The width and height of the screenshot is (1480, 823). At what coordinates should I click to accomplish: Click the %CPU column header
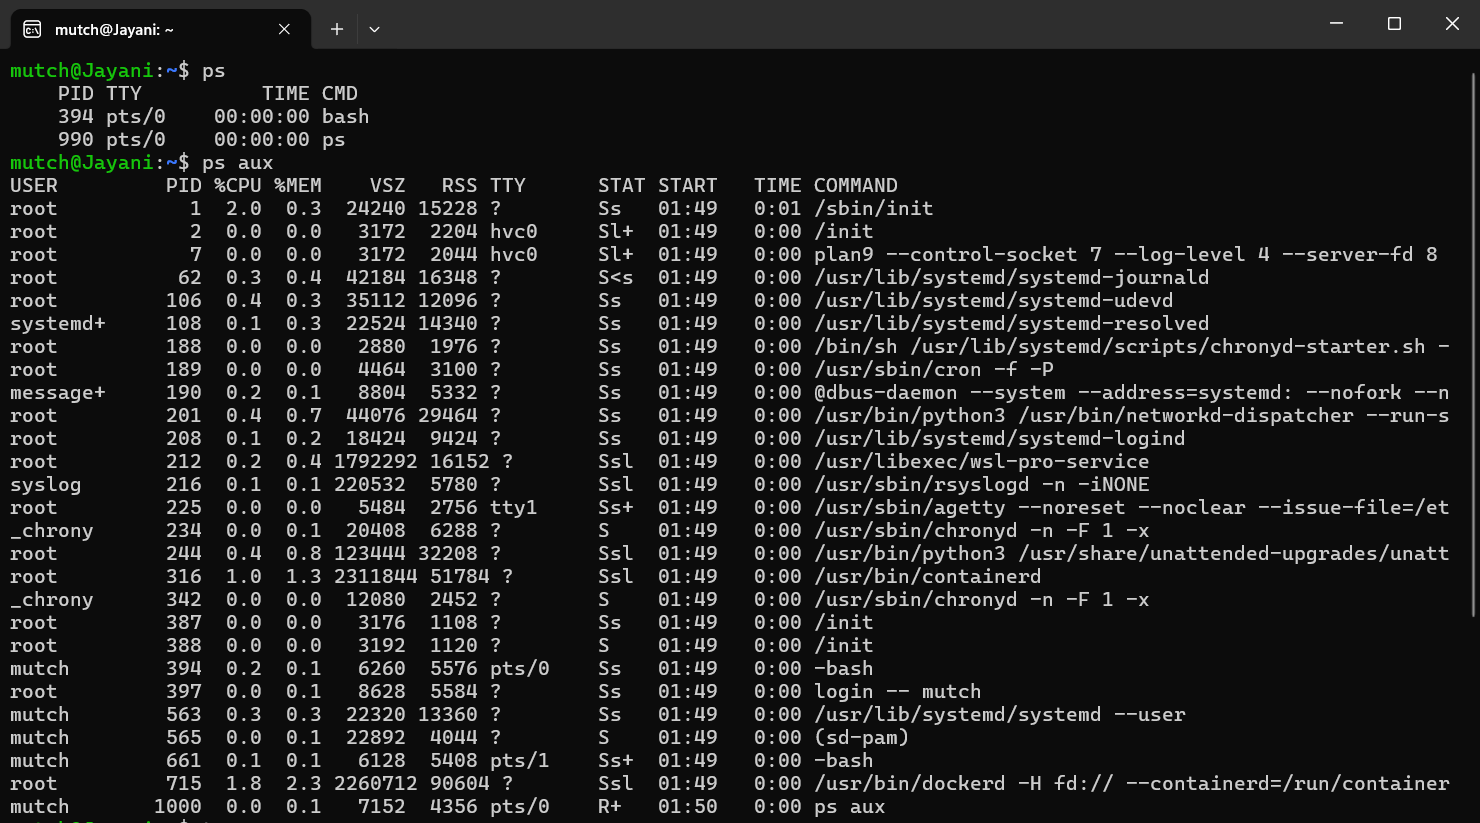point(237,186)
